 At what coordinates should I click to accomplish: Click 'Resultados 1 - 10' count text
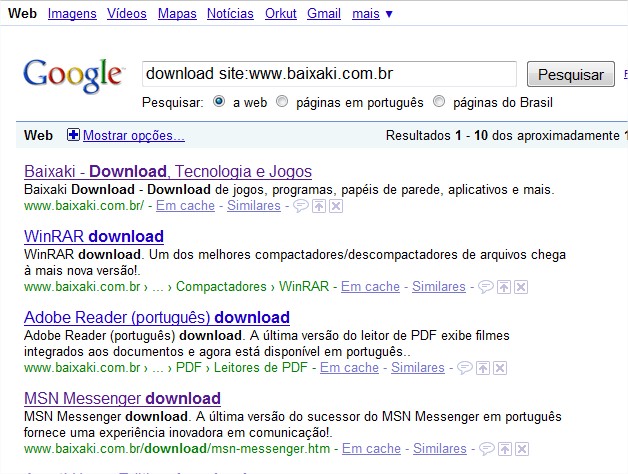point(437,135)
